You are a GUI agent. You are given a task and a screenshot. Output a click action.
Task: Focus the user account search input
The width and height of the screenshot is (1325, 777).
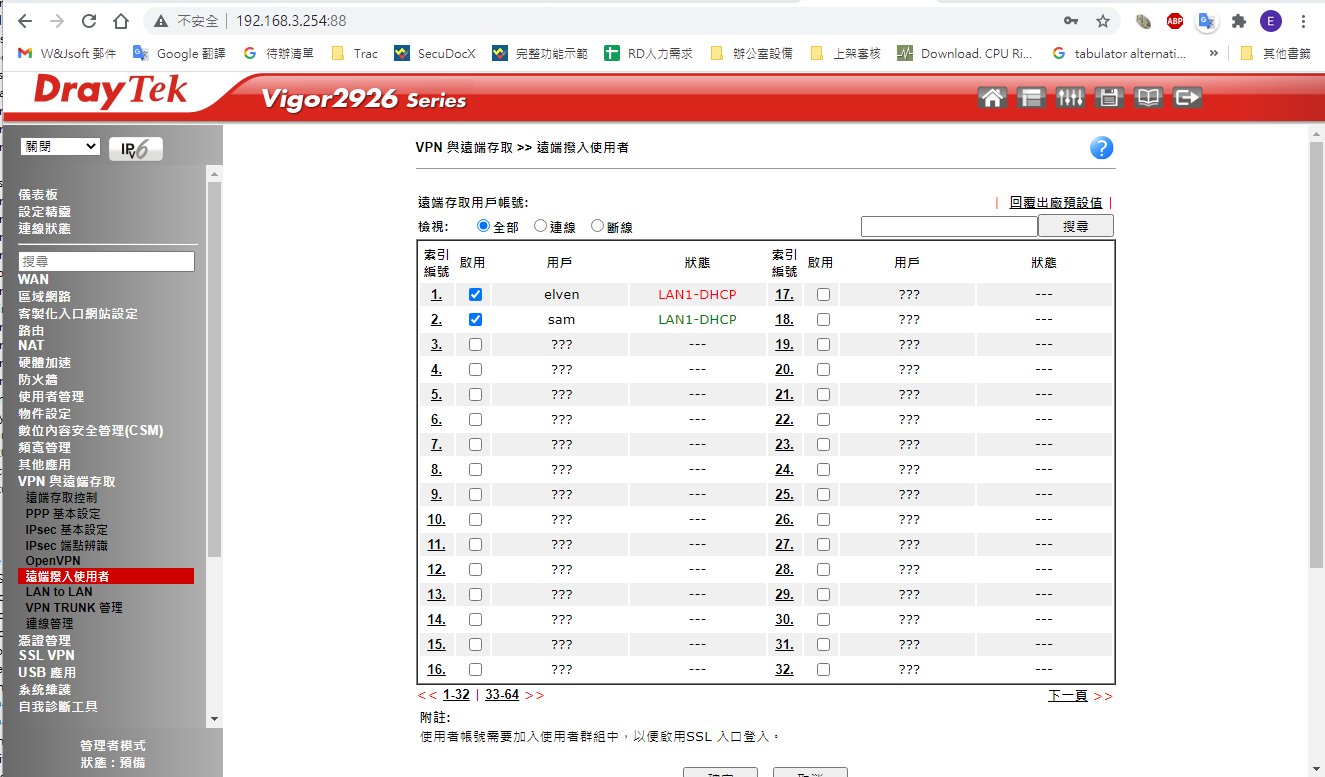pyautogui.click(x=949, y=227)
